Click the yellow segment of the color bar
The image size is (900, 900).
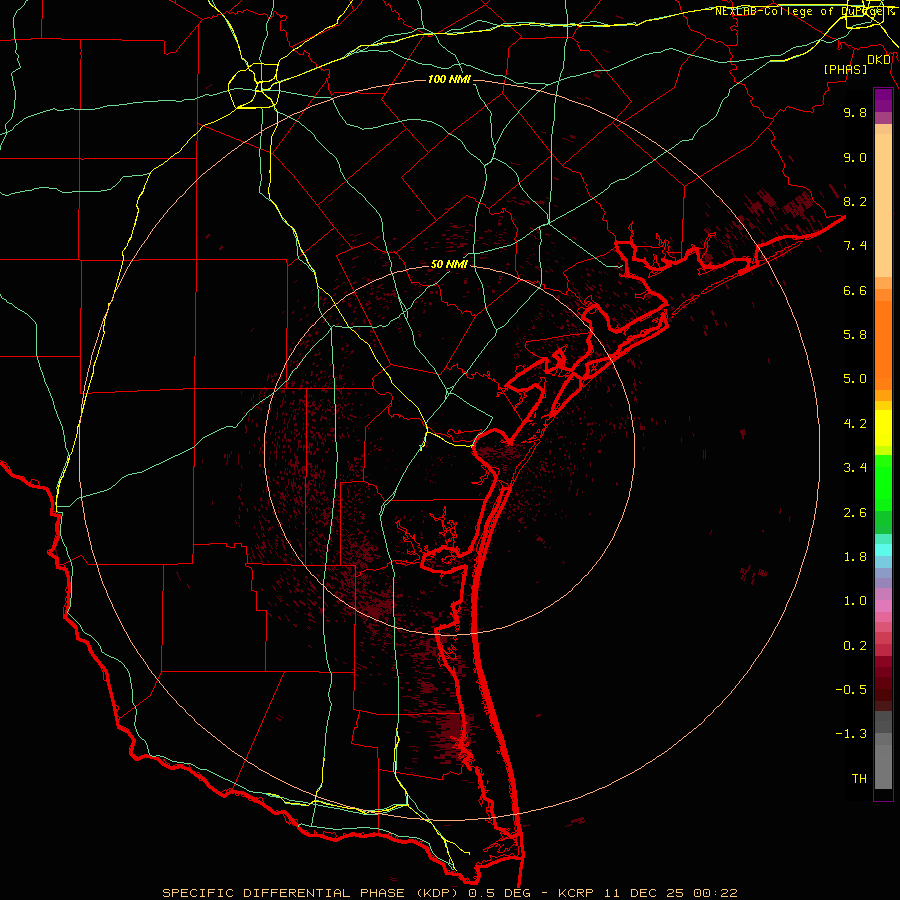coord(883,428)
